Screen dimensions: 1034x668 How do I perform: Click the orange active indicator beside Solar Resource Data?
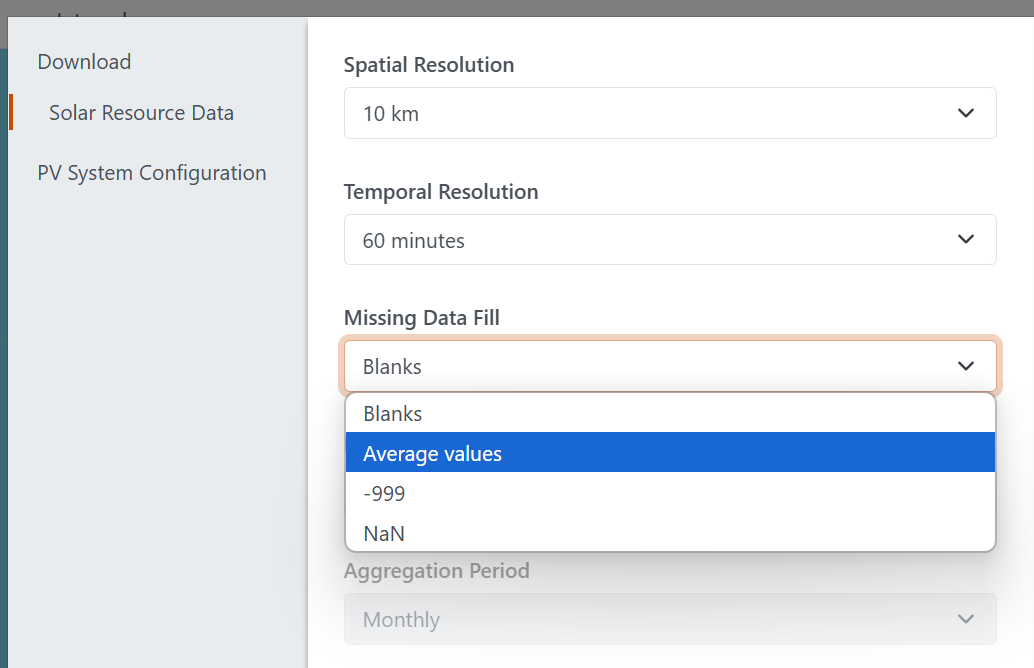click(x=11, y=112)
